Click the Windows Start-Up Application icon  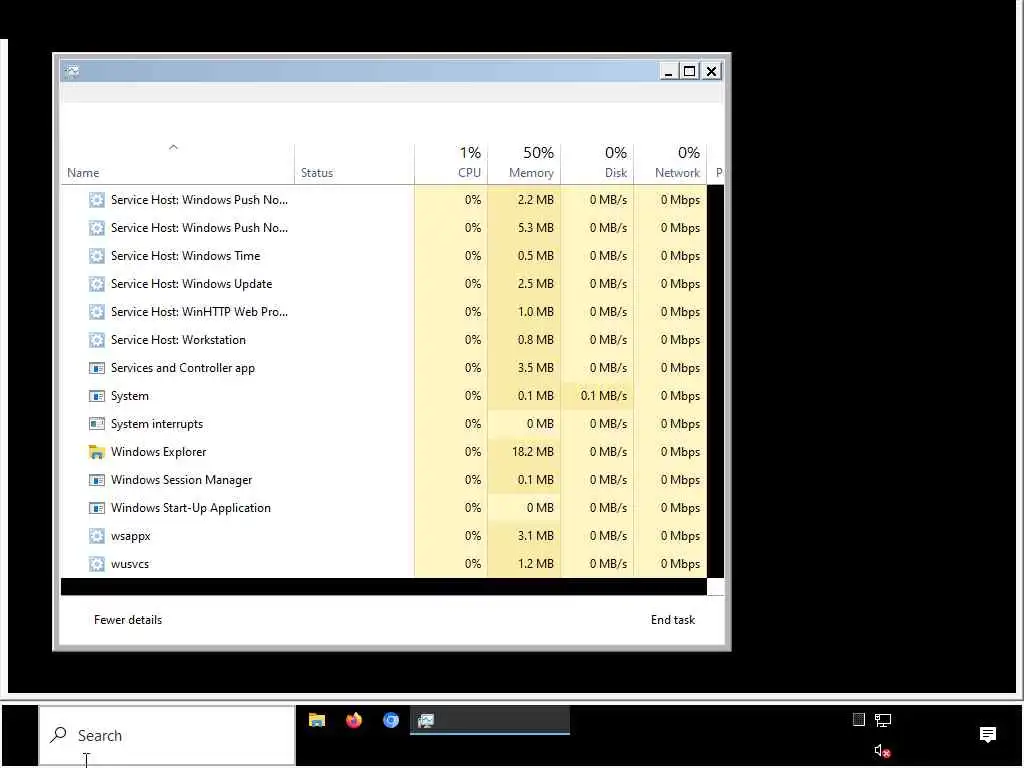point(97,508)
